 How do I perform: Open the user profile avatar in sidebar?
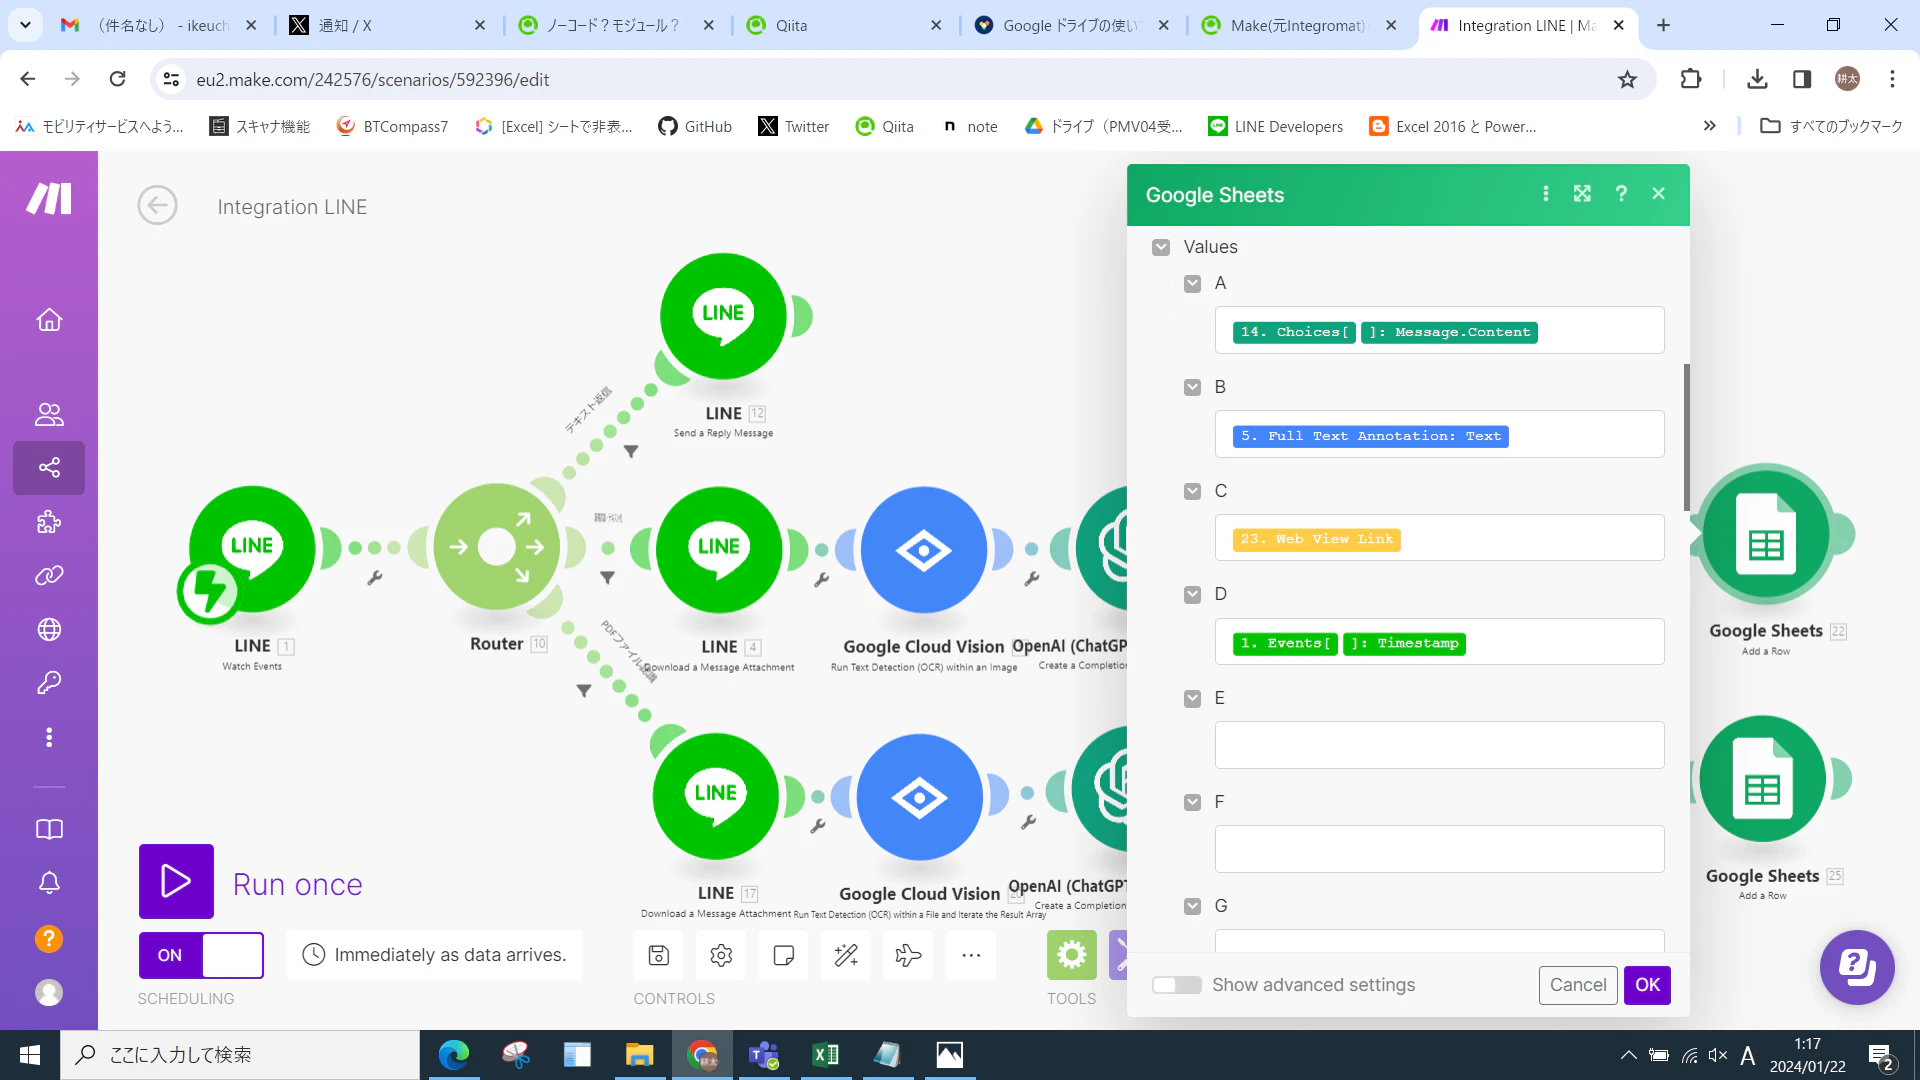tap(49, 992)
